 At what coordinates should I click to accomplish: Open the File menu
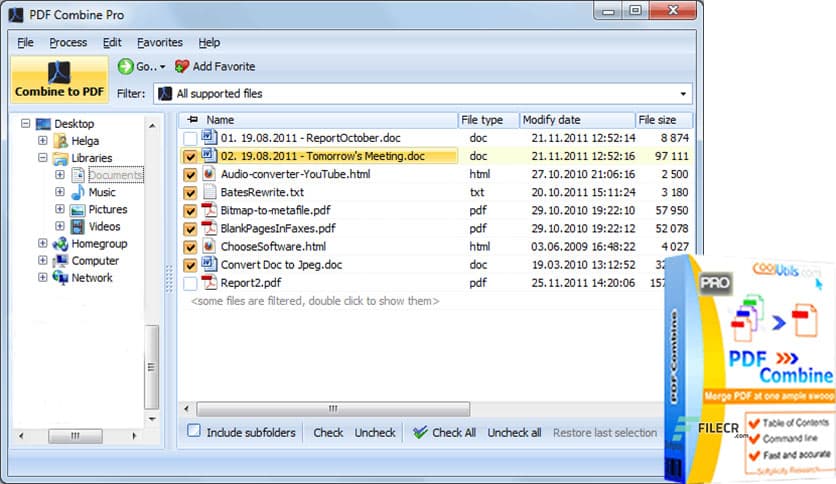click(25, 43)
